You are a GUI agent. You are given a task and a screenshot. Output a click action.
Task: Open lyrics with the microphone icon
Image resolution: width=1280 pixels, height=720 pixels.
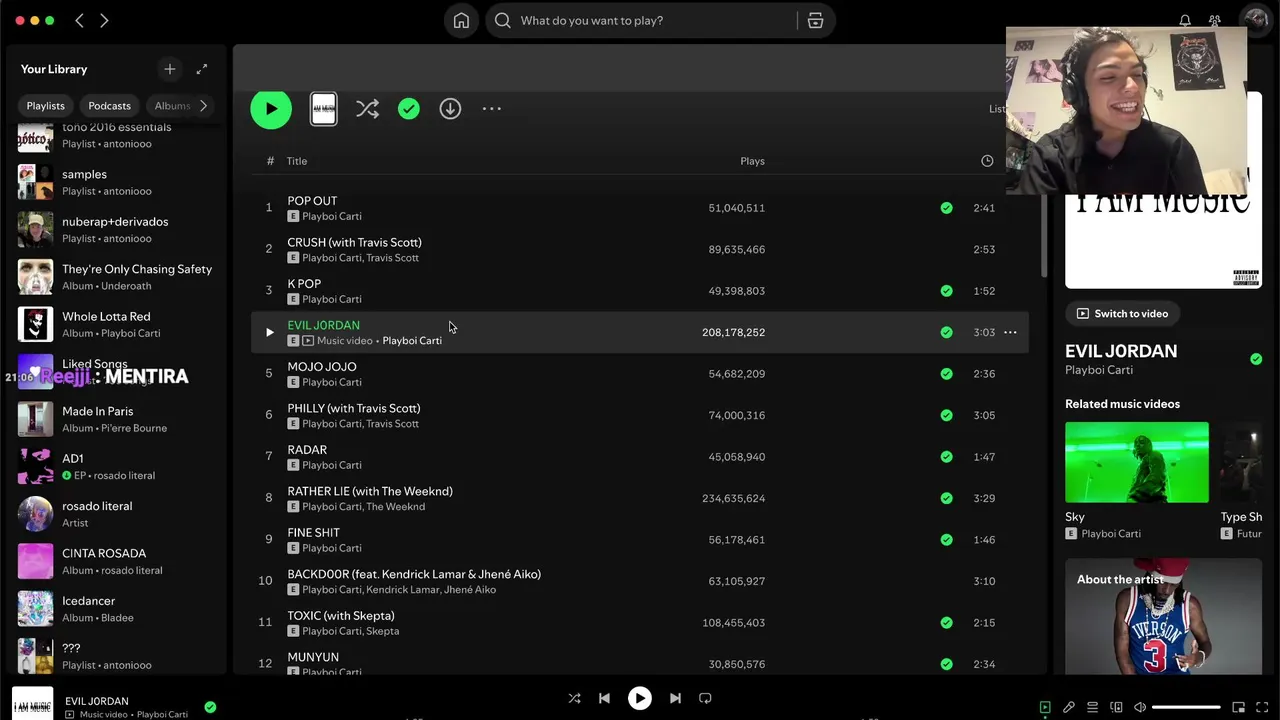click(1069, 707)
